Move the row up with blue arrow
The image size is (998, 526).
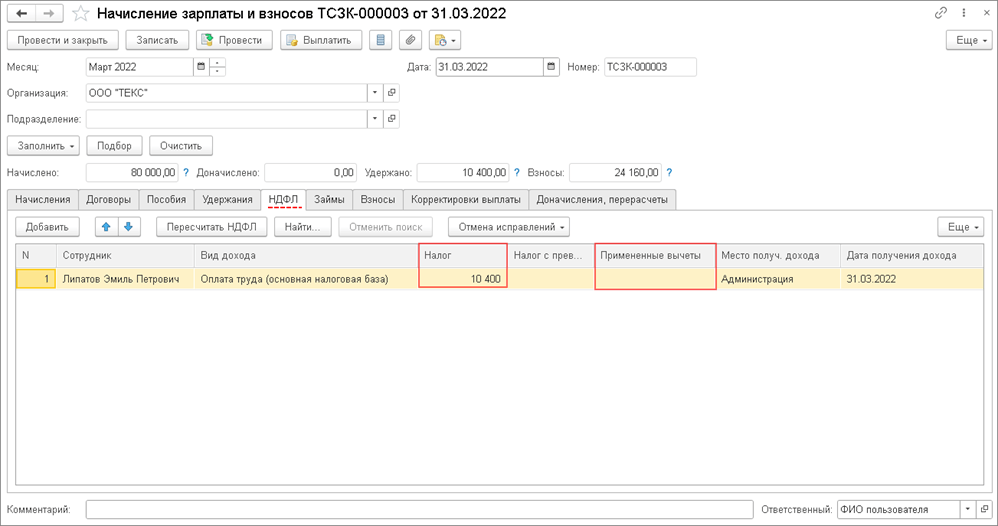106,227
